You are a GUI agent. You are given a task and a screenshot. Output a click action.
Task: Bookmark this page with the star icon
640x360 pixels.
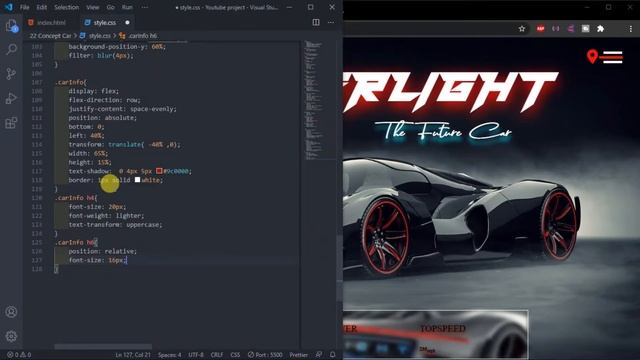tap(522, 29)
